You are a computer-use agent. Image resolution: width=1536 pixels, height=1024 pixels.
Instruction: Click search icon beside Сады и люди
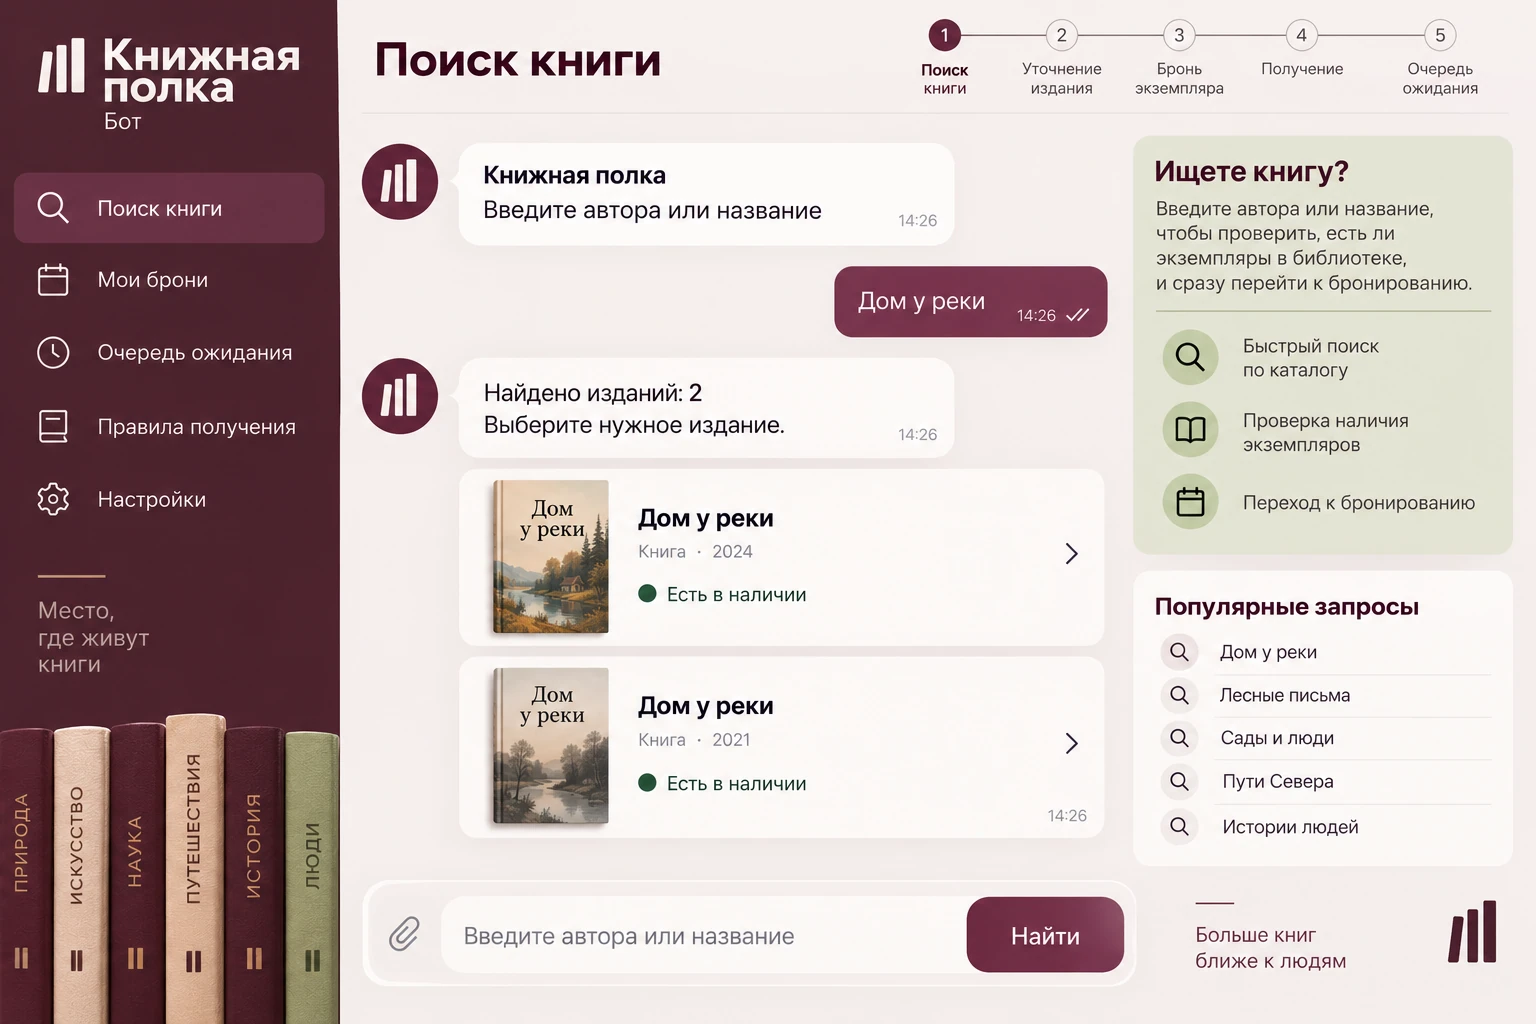point(1179,738)
